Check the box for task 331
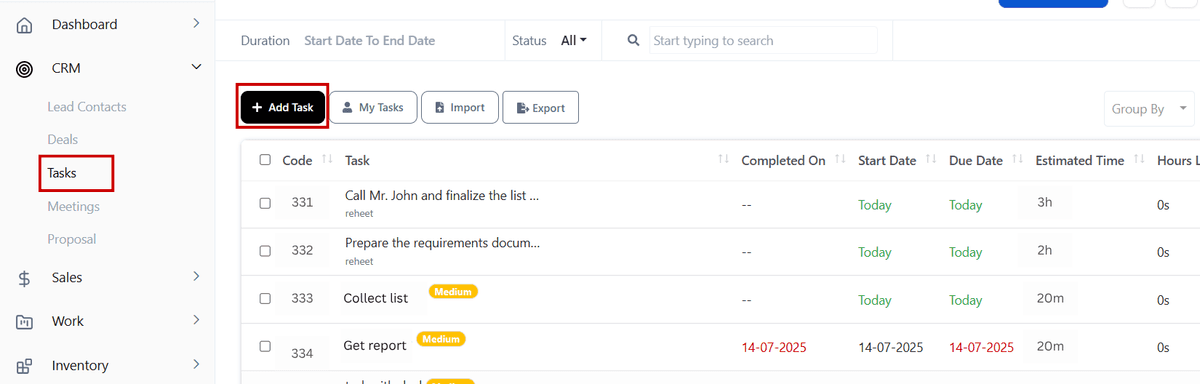The image size is (1200, 384). [265, 203]
